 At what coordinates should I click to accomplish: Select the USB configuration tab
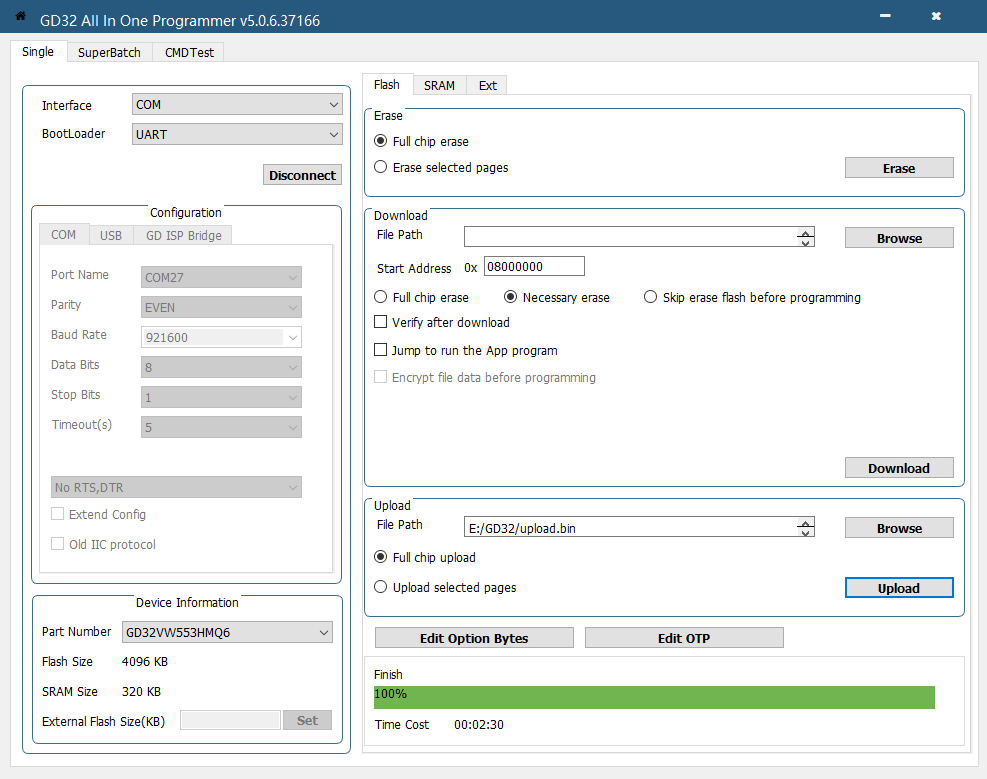click(x=111, y=235)
